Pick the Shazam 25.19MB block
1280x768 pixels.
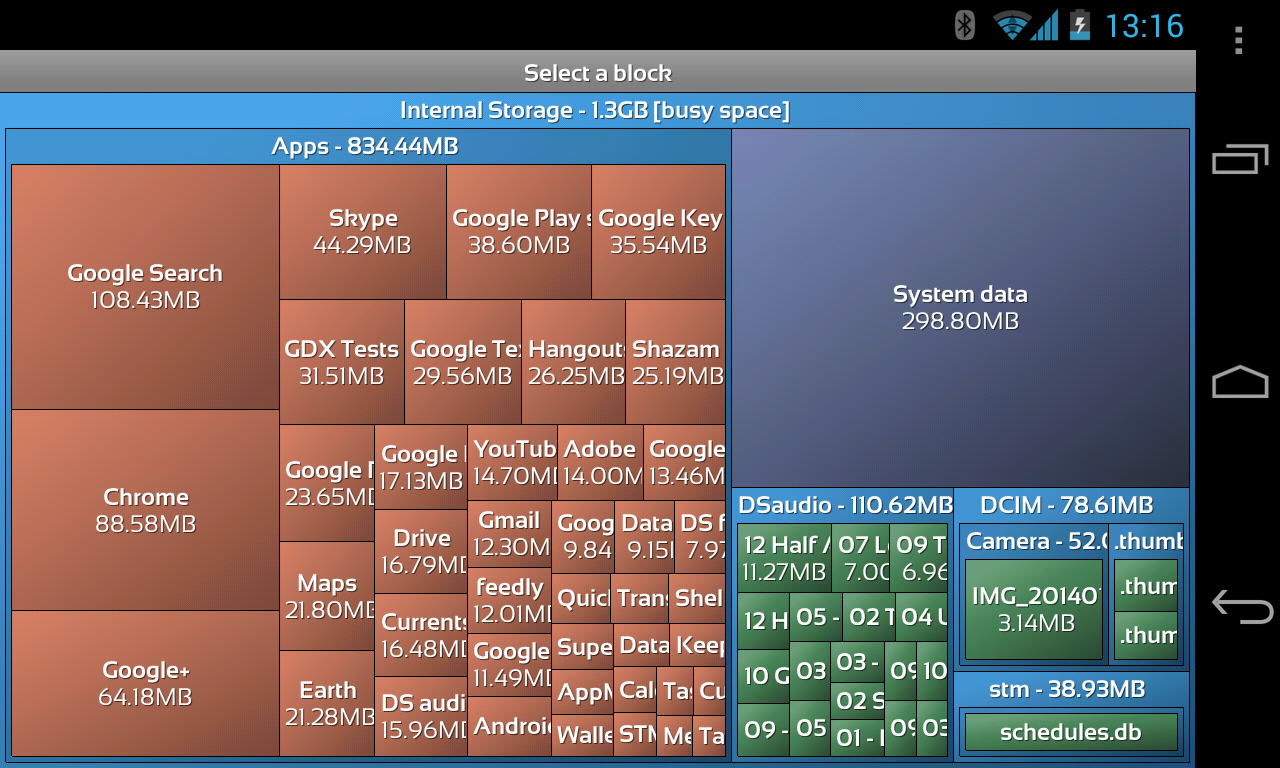pos(676,362)
